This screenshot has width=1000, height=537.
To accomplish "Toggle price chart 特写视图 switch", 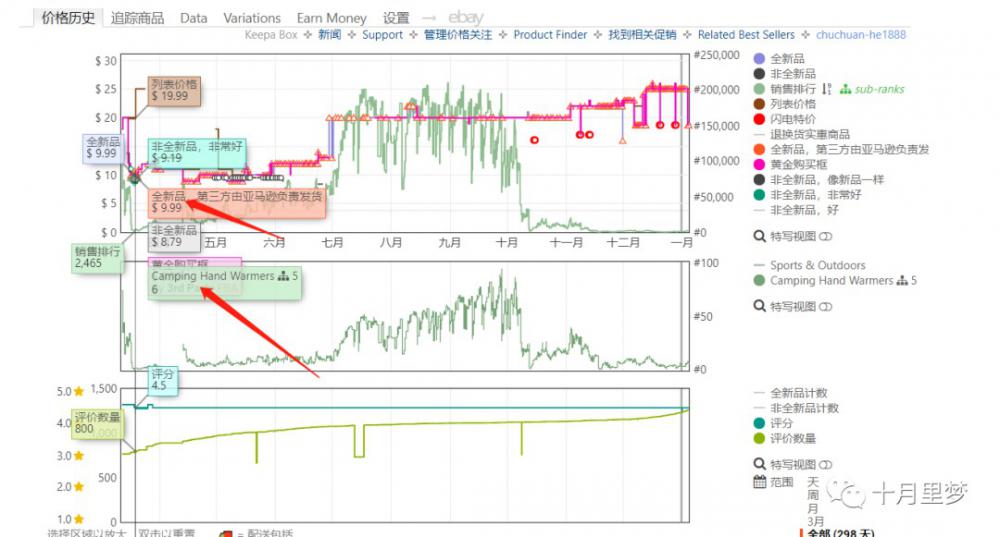I will pyautogui.click(x=825, y=237).
